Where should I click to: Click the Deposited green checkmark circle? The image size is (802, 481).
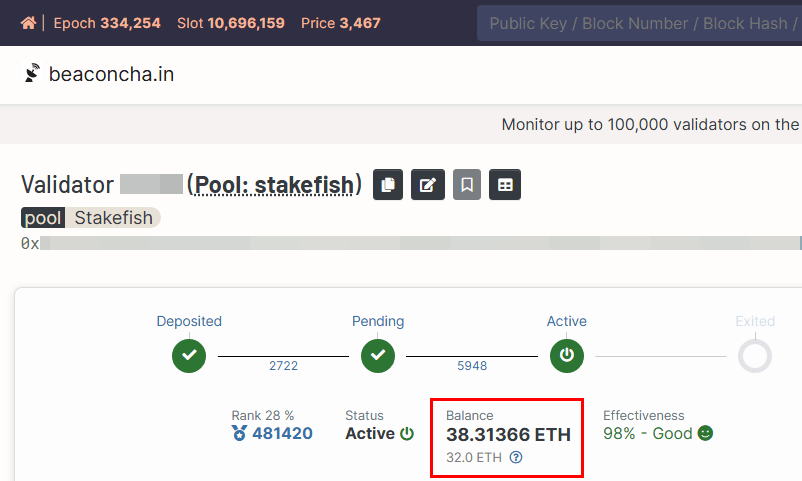189,356
